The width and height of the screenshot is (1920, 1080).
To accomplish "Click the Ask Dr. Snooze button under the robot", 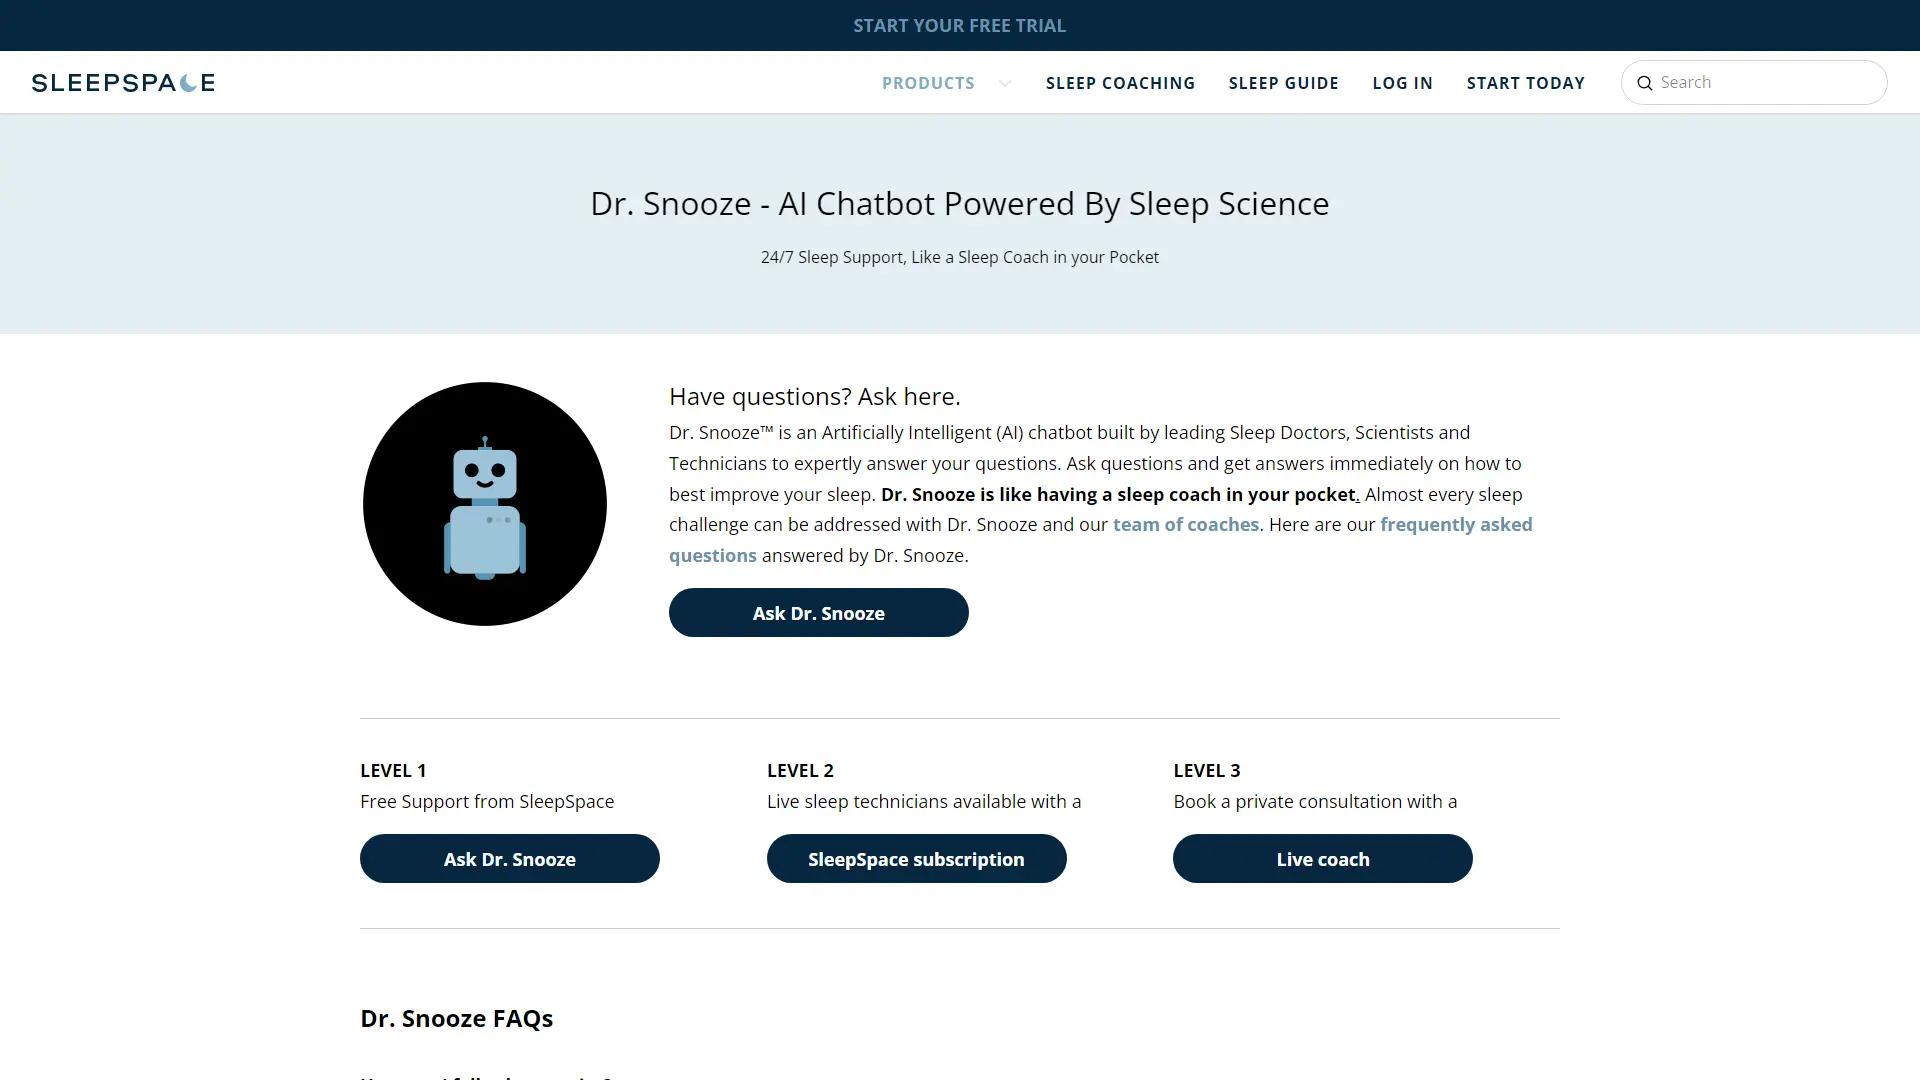I will [818, 612].
